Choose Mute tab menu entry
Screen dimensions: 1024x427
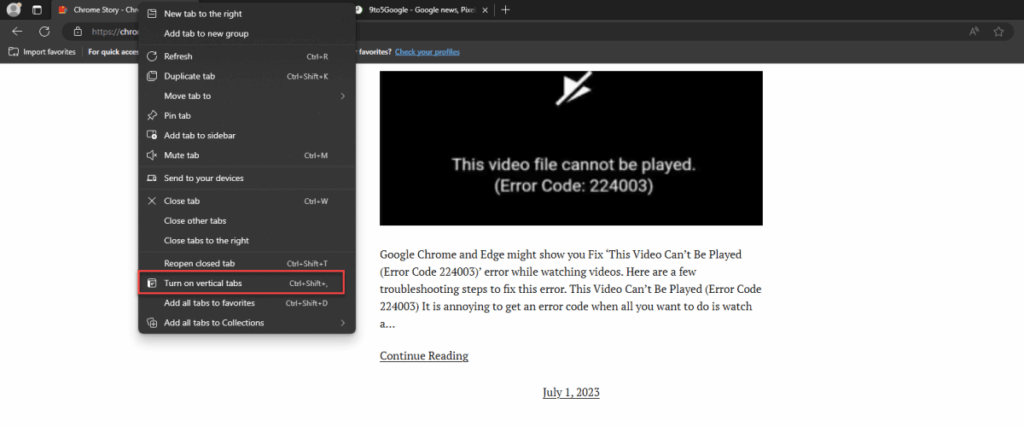point(247,155)
